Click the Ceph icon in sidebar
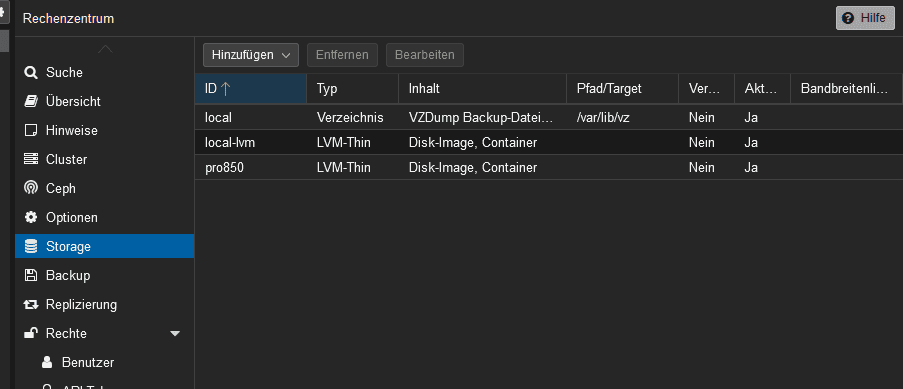 click(x=31, y=188)
